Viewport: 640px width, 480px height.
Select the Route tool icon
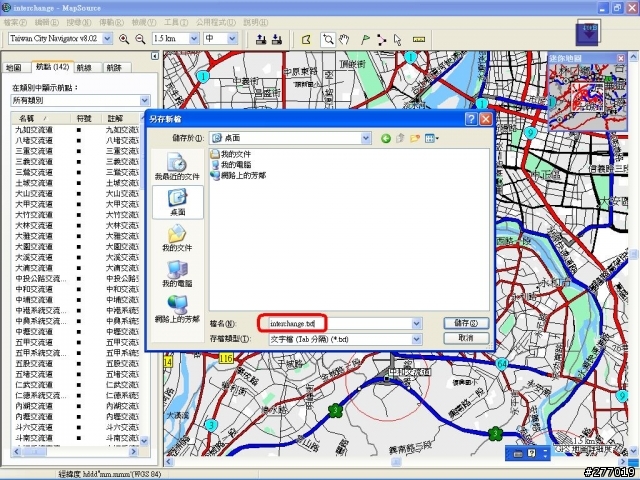pos(381,39)
